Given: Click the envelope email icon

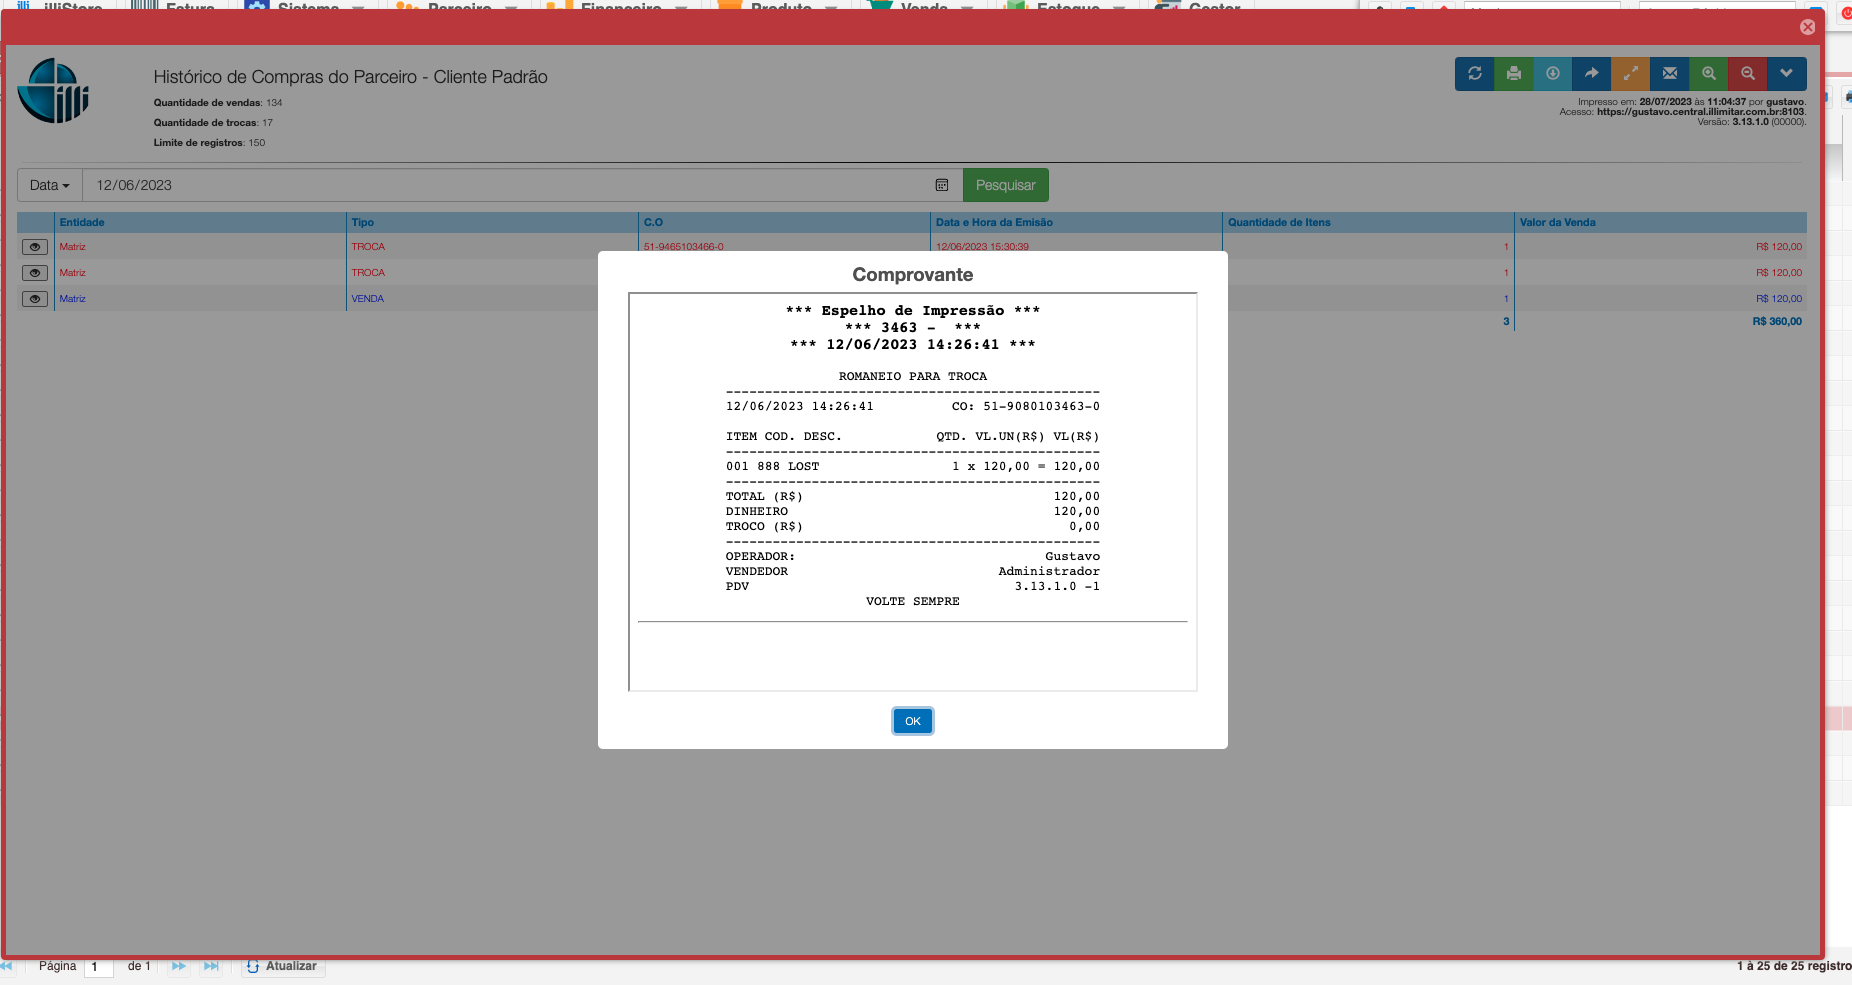Looking at the screenshot, I should 1669,73.
